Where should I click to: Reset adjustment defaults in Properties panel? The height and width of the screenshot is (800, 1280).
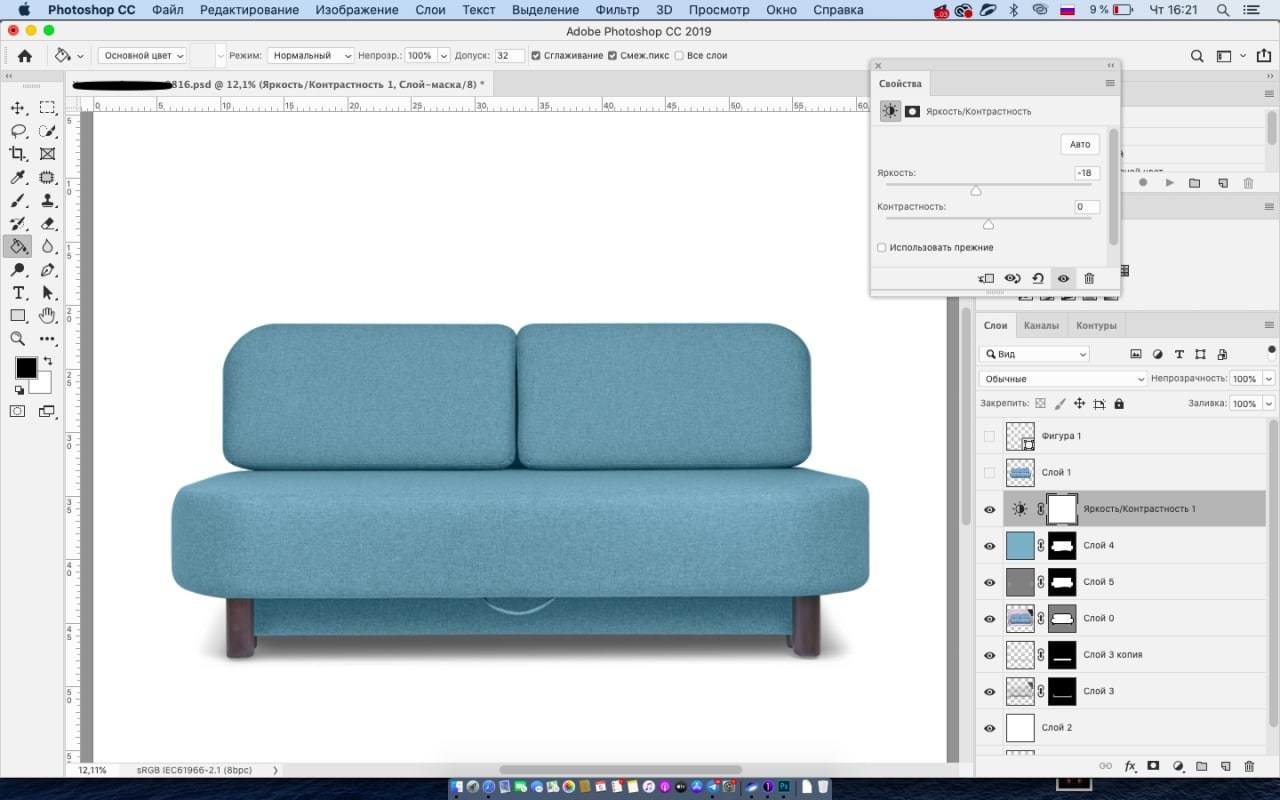pyautogui.click(x=1038, y=279)
